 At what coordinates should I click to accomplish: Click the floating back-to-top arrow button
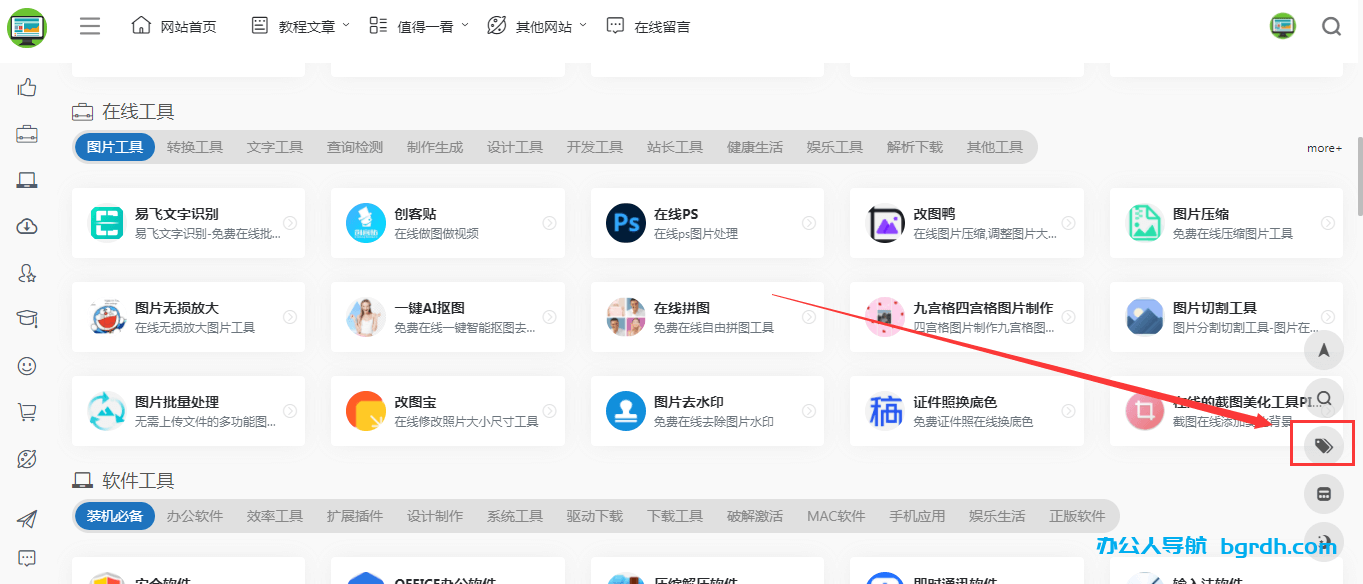point(1324,350)
